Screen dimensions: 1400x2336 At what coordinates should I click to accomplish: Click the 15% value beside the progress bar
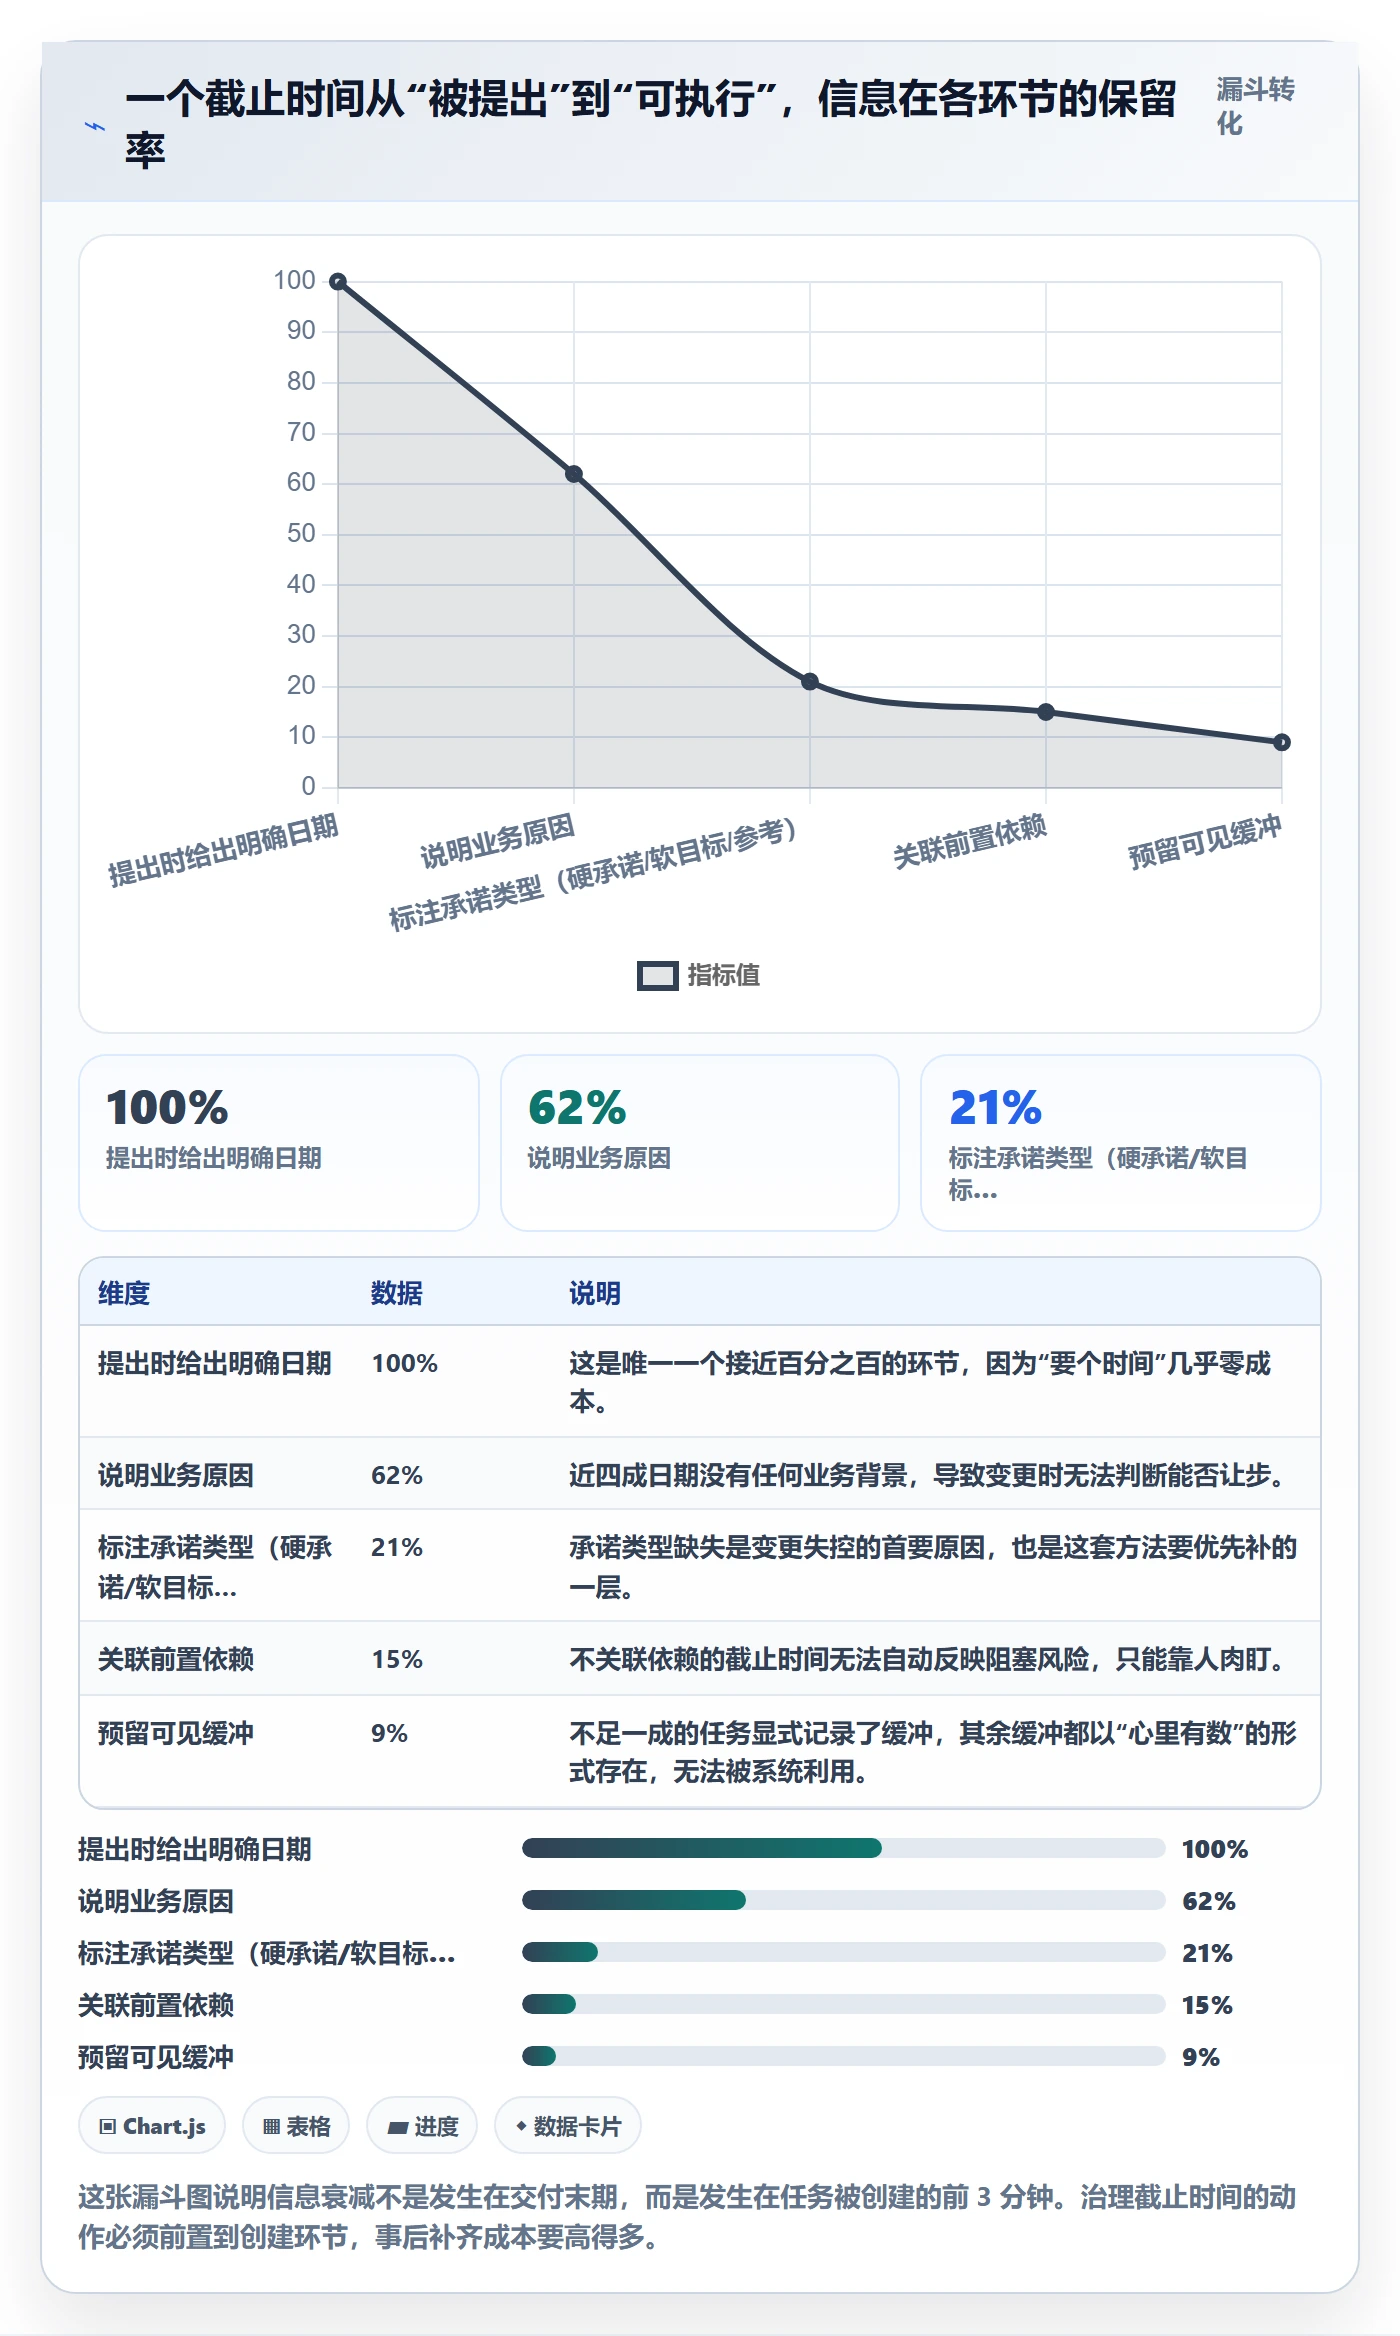1207,2005
